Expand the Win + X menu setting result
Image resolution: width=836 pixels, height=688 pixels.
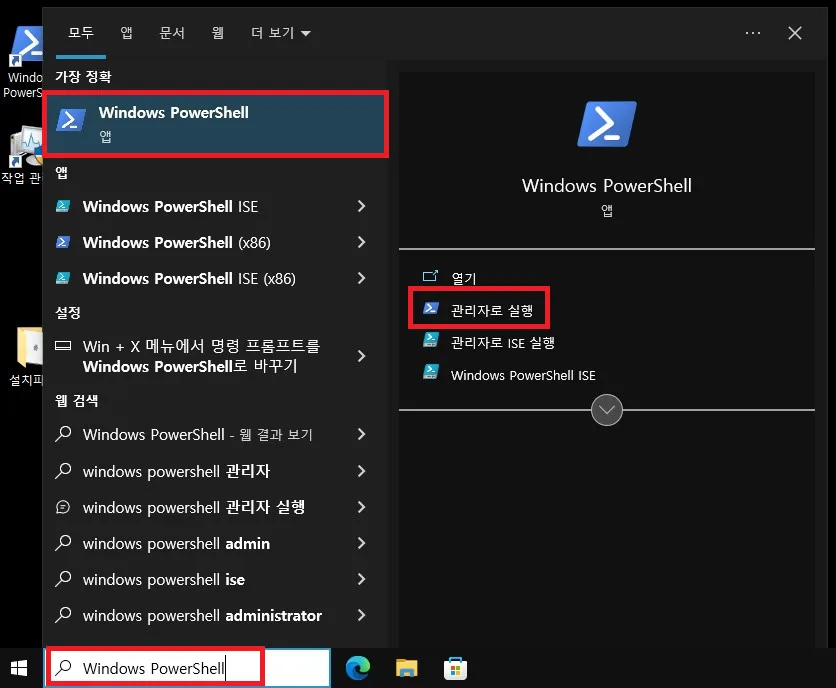pyautogui.click(x=361, y=356)
